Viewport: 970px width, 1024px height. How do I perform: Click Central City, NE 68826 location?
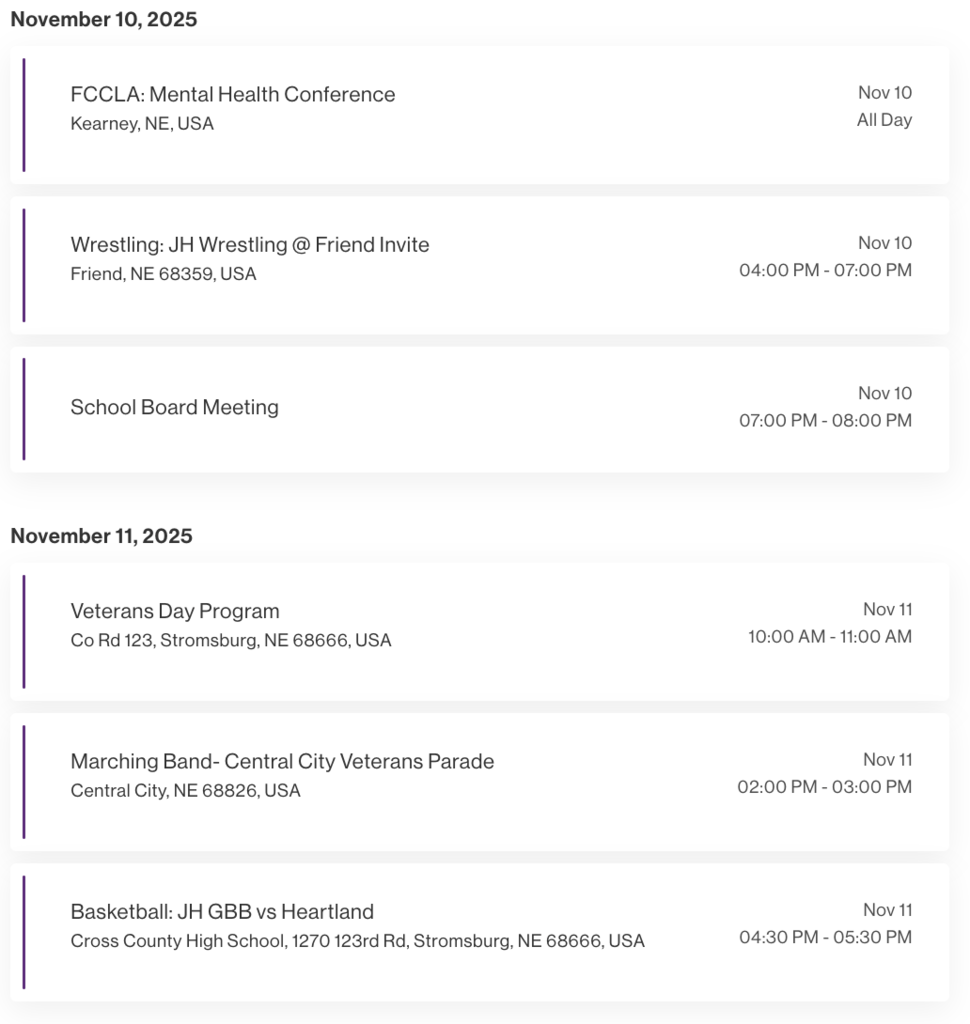point(185,791)
